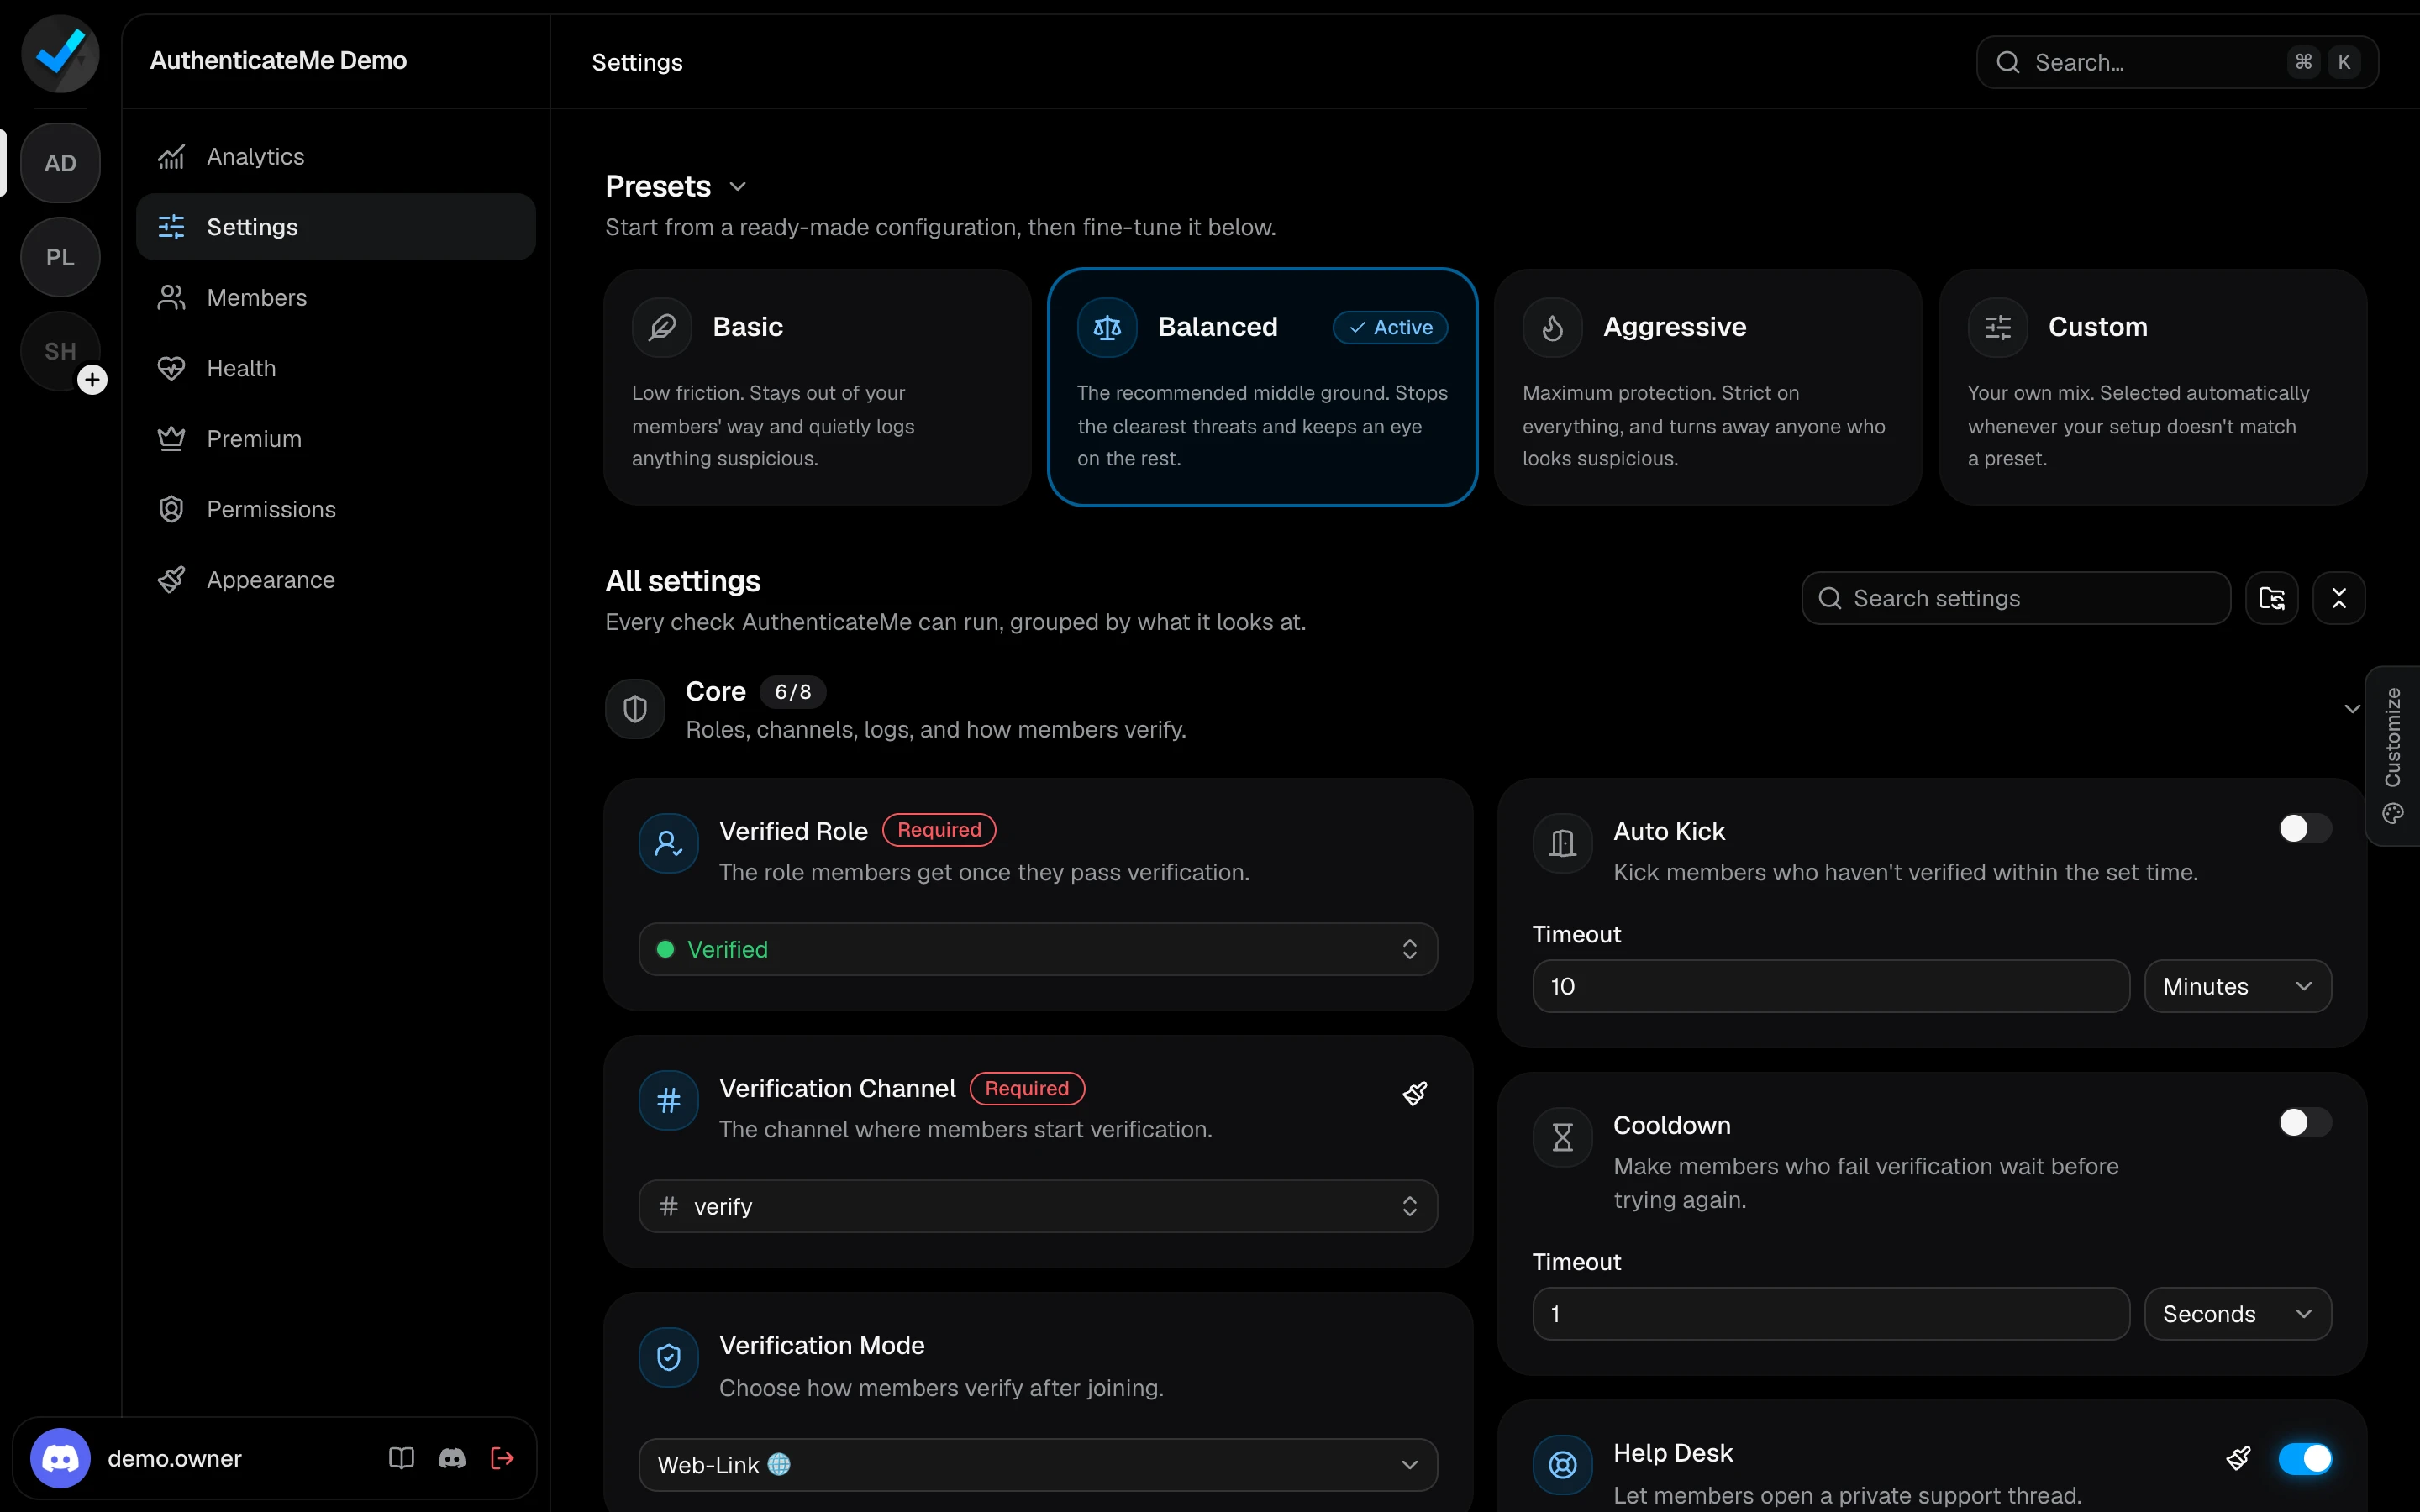2420x1512 pixels.
Task: Click the Help Desk brush customize icon
Action: (2239, 1458)
